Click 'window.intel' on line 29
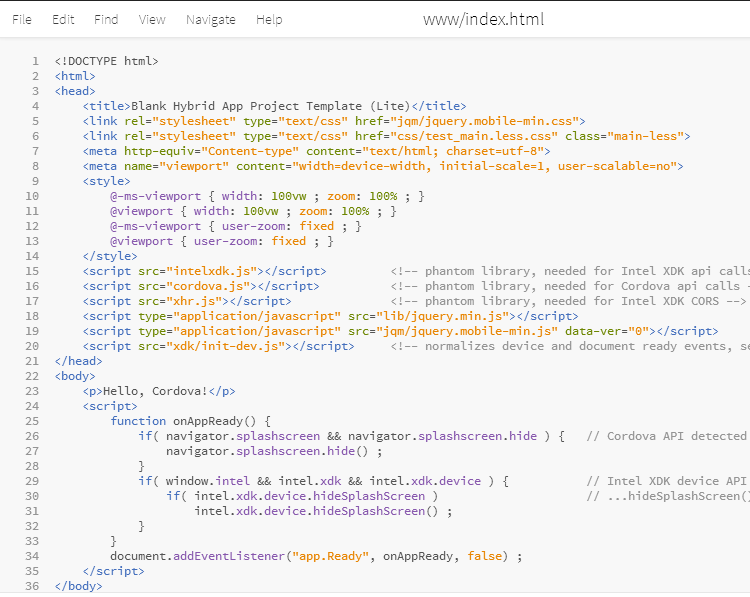The height and width of the screenshot is (597, 750). (x=208, y=481)
